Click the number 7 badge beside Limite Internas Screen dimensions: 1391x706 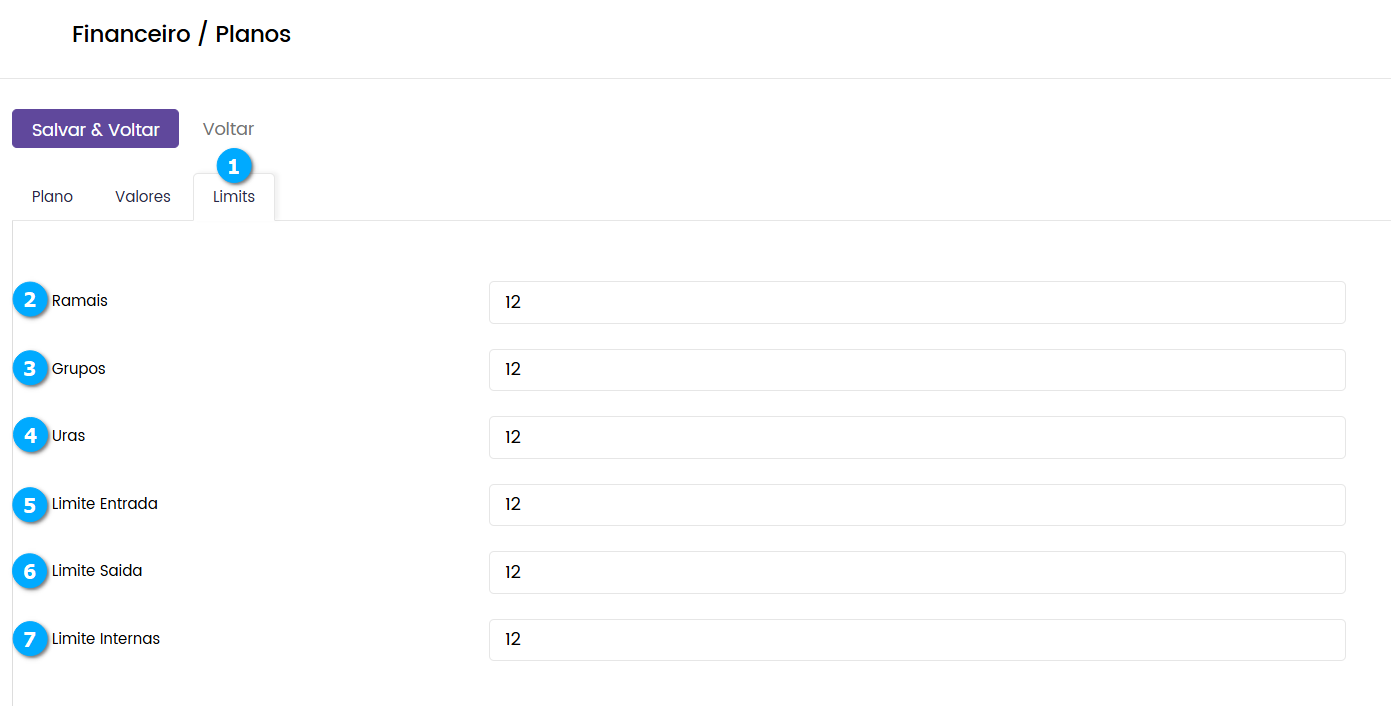click(x=31, y=638)
